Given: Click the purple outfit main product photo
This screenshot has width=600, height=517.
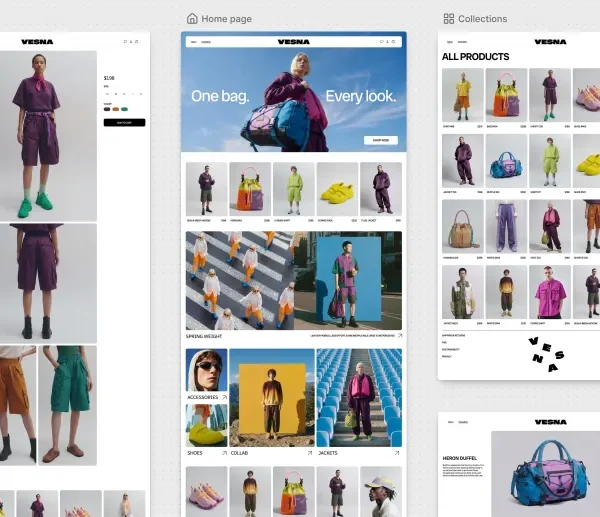Looking at the screenshot, I should pyautogui.click(x=48, y=136).
